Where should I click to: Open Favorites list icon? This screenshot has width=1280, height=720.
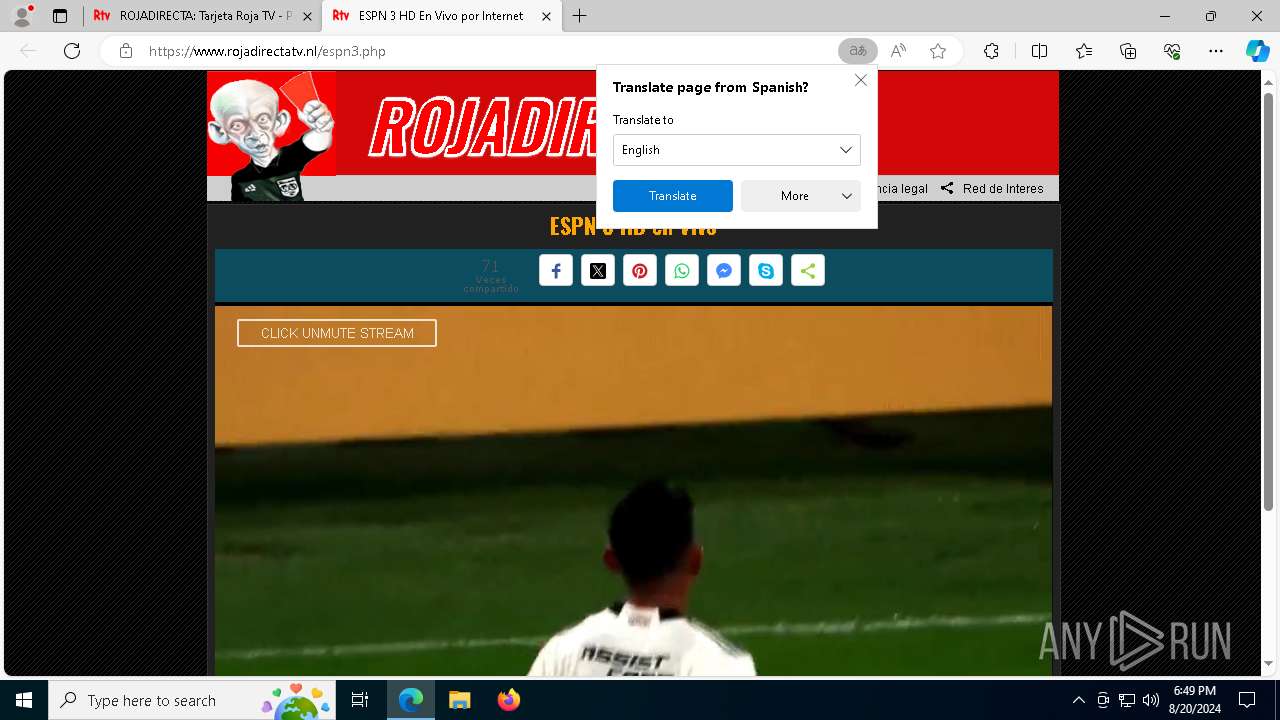[1084, 51]
